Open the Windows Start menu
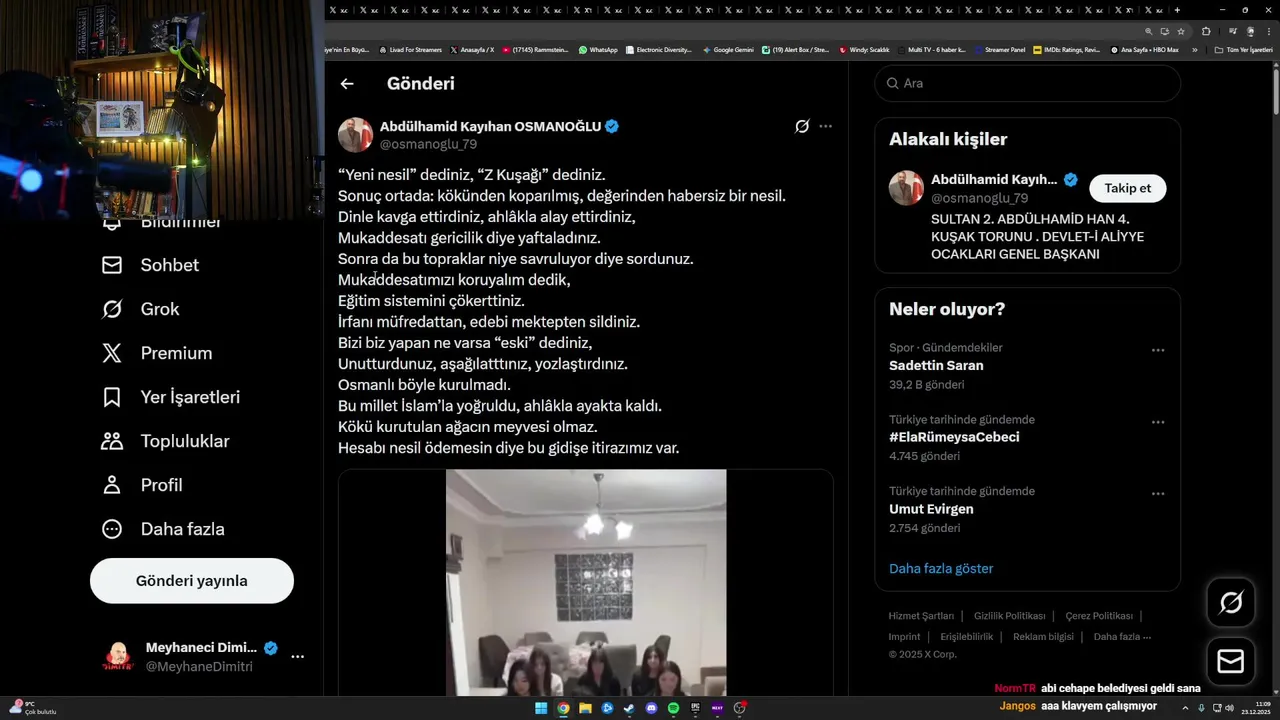The image size is (1280, 720). point(541,708)
